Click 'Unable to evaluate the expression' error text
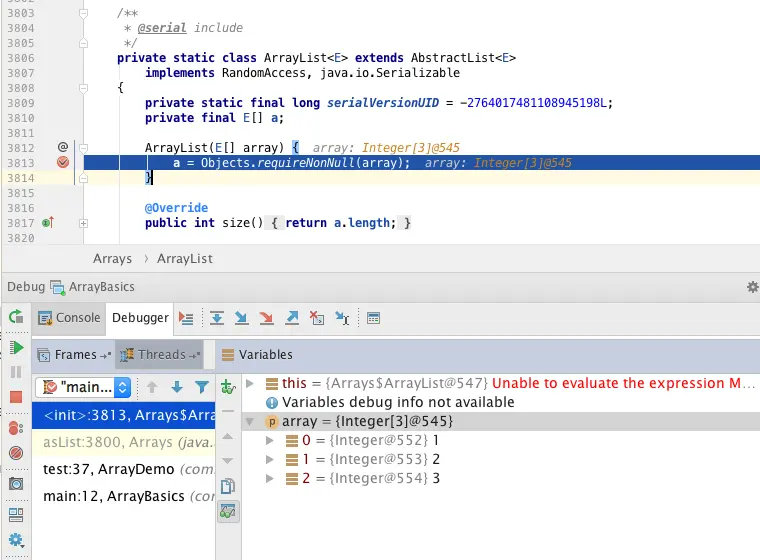Image resolution: width=760 pixels, height=560 pixels. pos(623,384)
